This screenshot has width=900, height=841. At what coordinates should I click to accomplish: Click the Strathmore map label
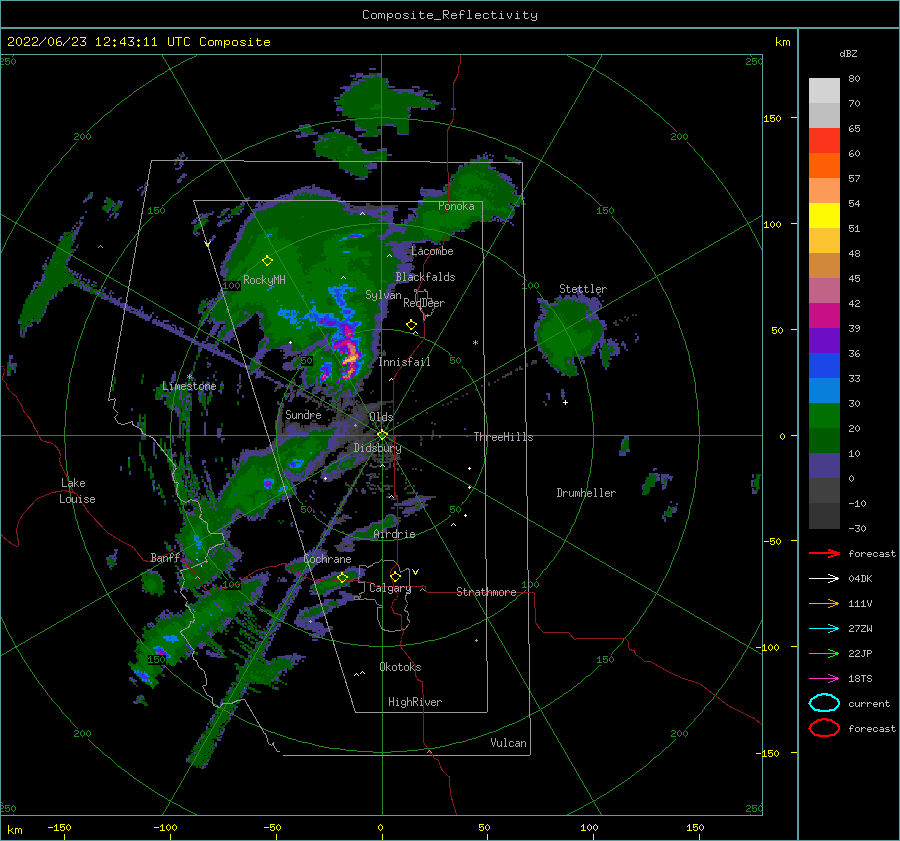coord(486,592)
